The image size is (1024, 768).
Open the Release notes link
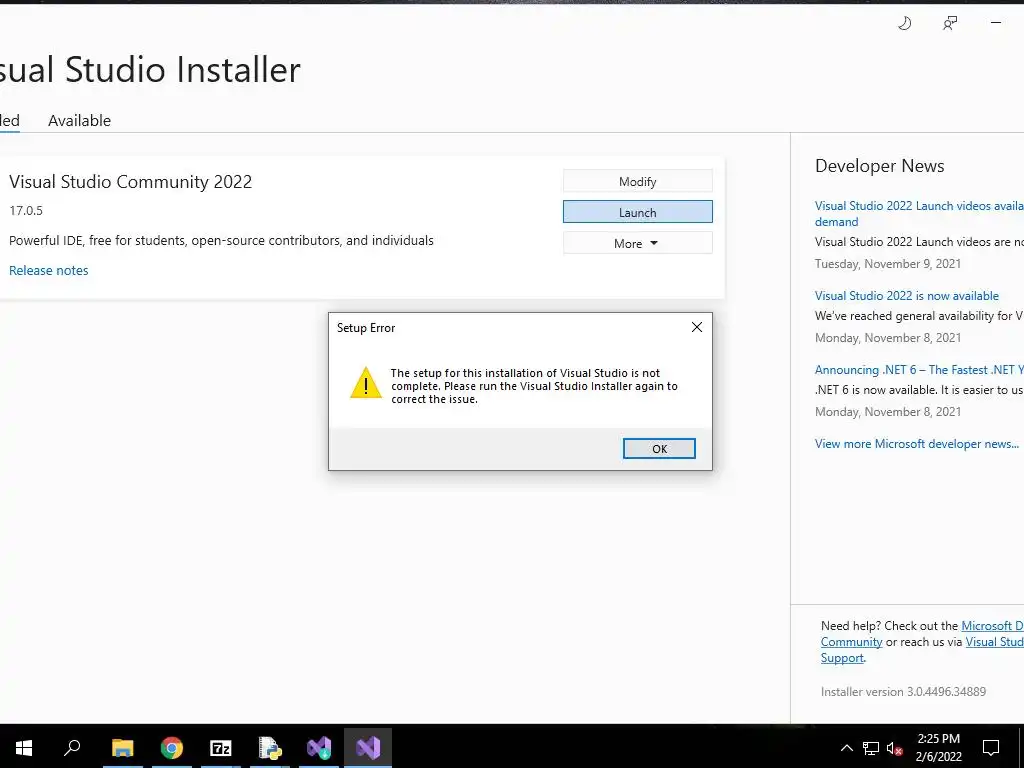coord(48,270)
